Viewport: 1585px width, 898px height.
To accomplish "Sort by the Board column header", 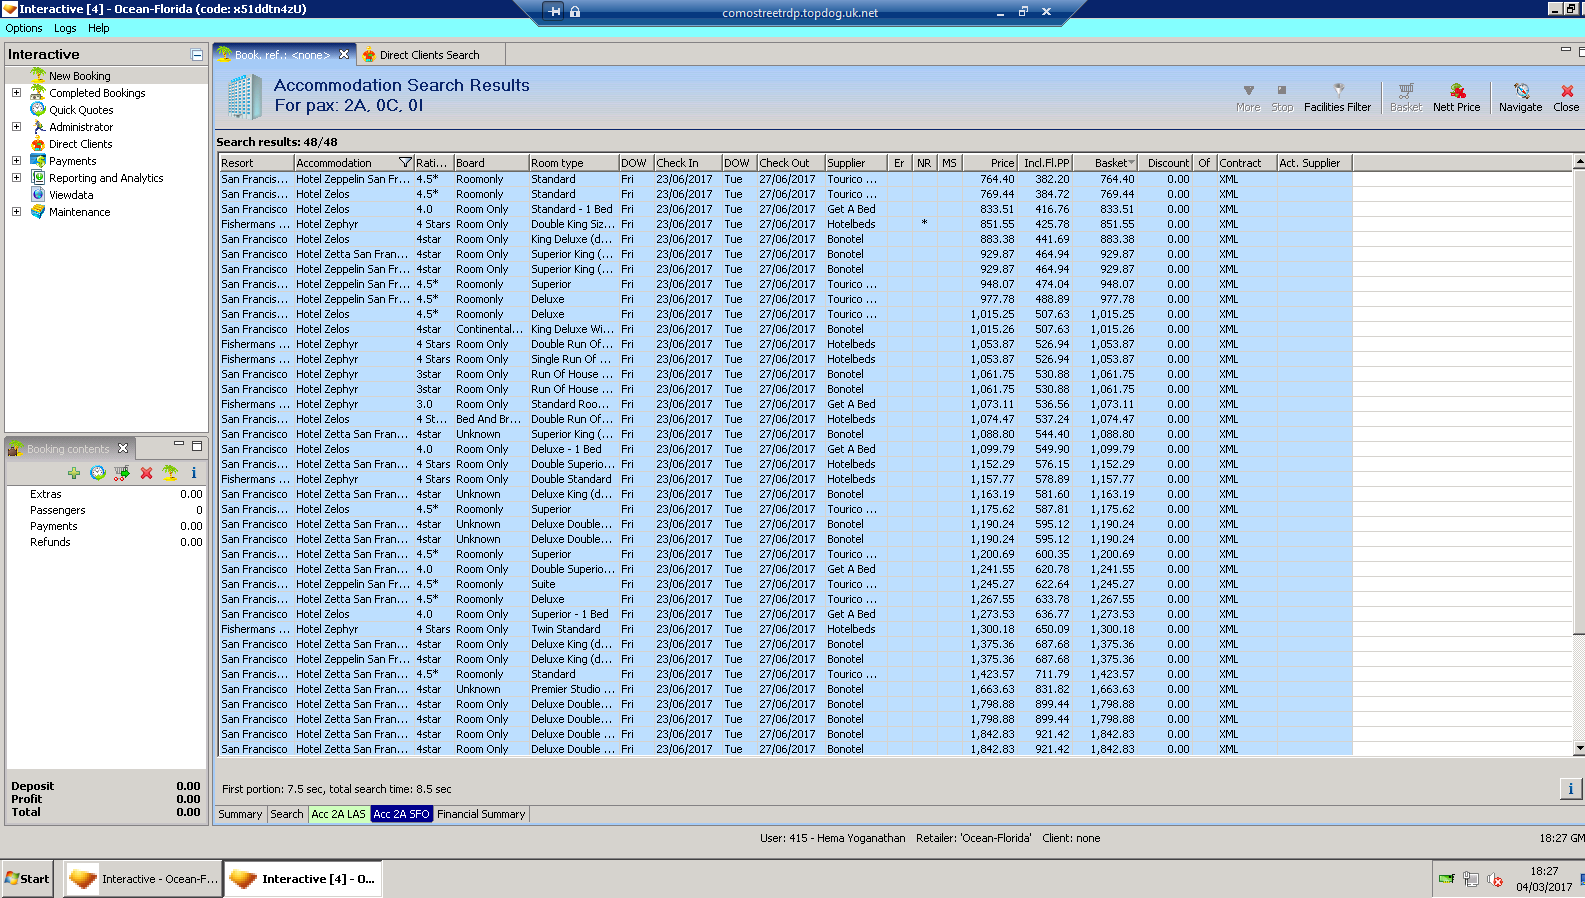I will [491, 163].
